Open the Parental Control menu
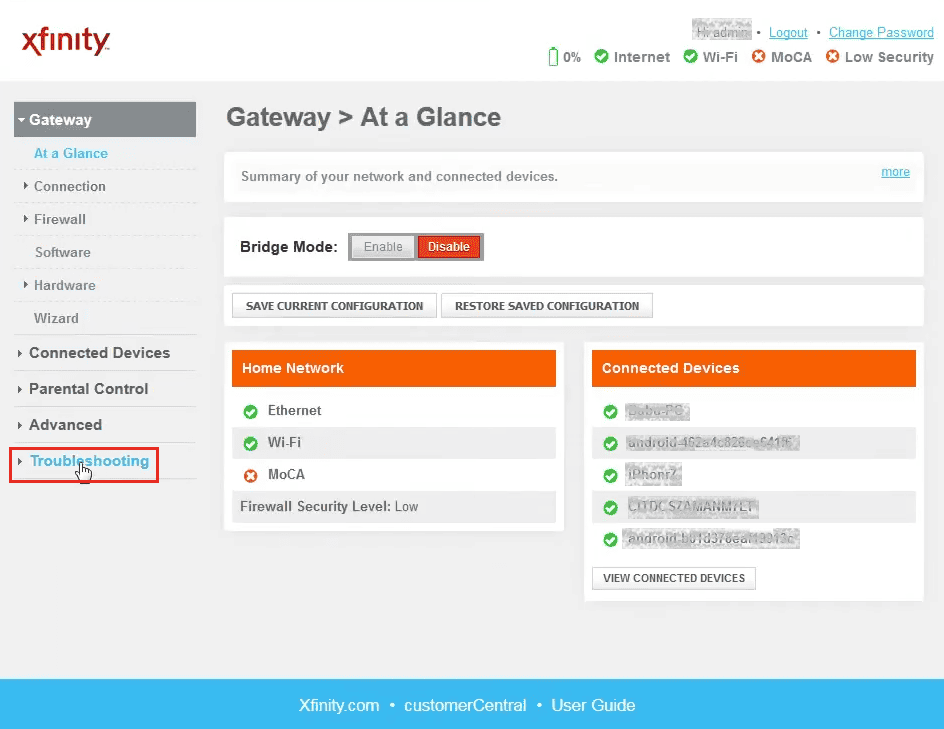Image resolution: width=944 pixels, height=729 pixels. click(x=88, y=389)
